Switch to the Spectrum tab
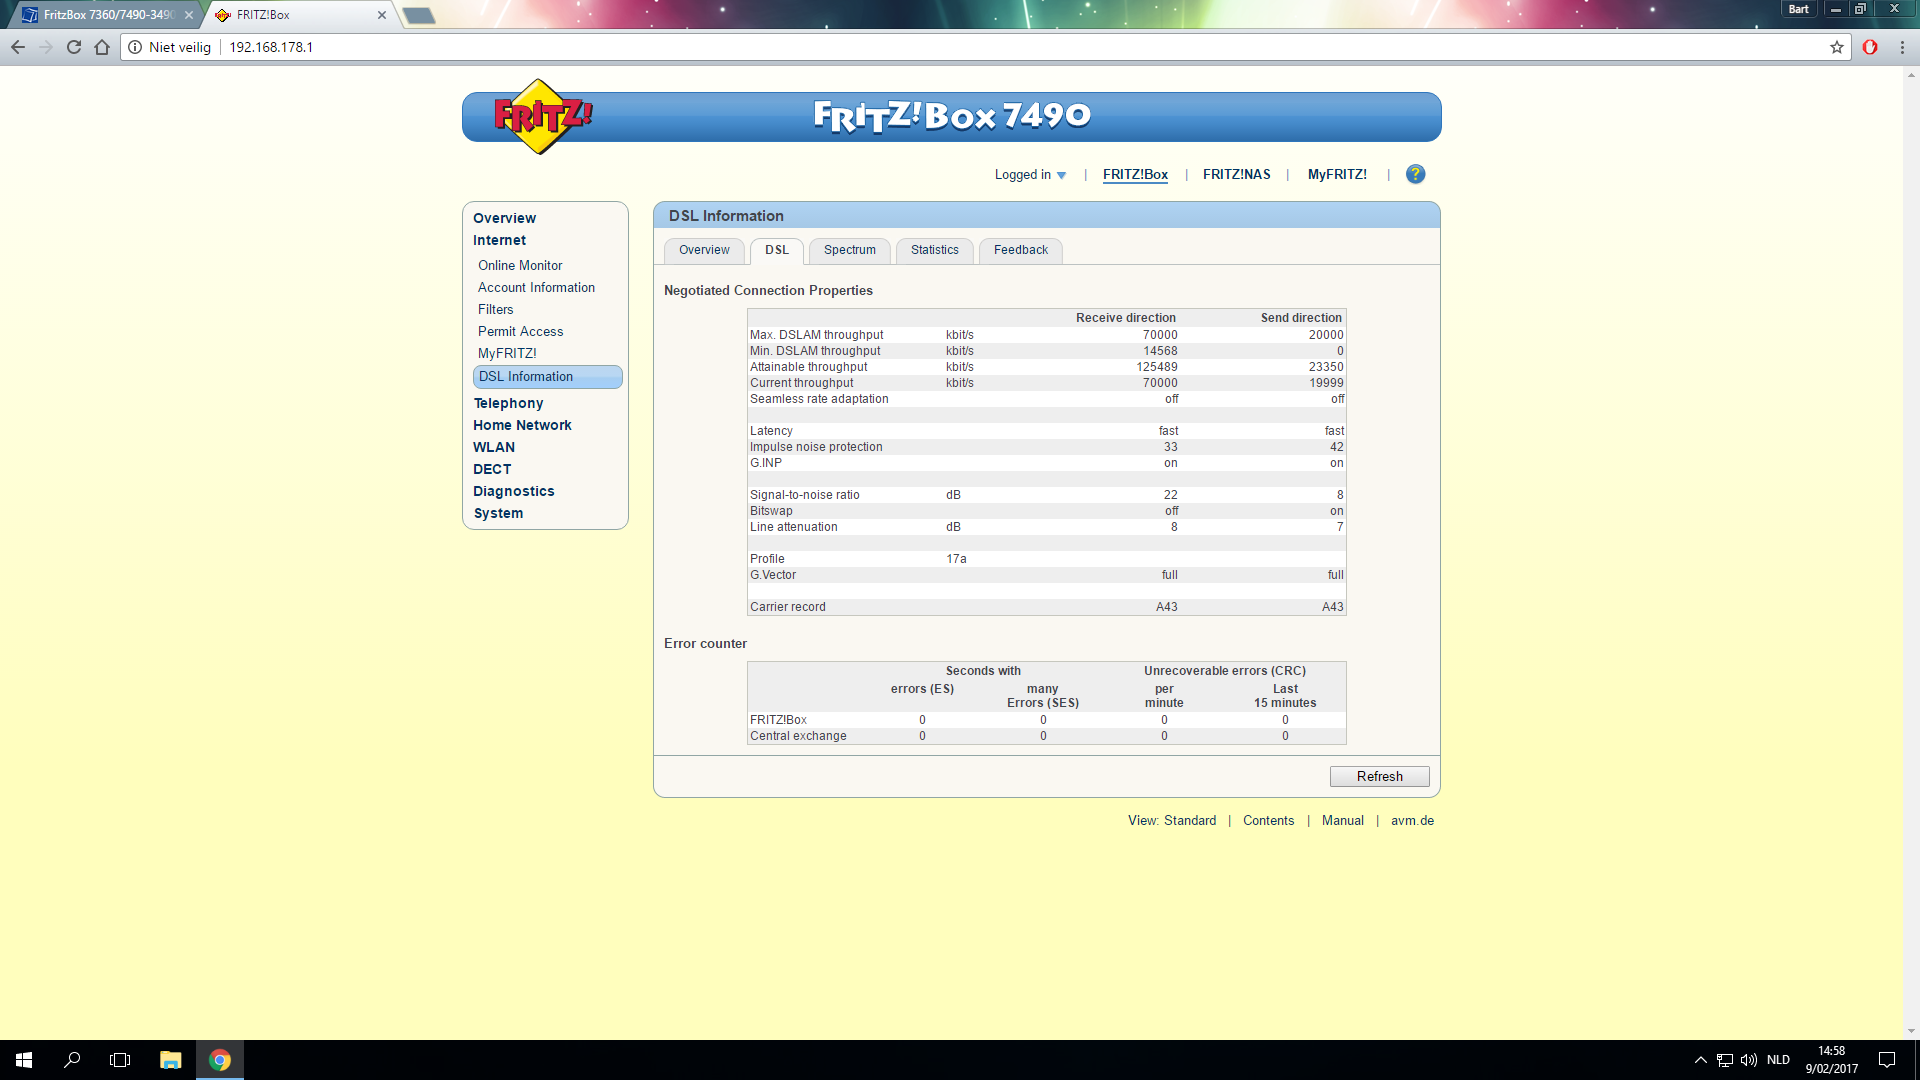The width and height of the screenshot is (1920, 1080). [849, 250]
